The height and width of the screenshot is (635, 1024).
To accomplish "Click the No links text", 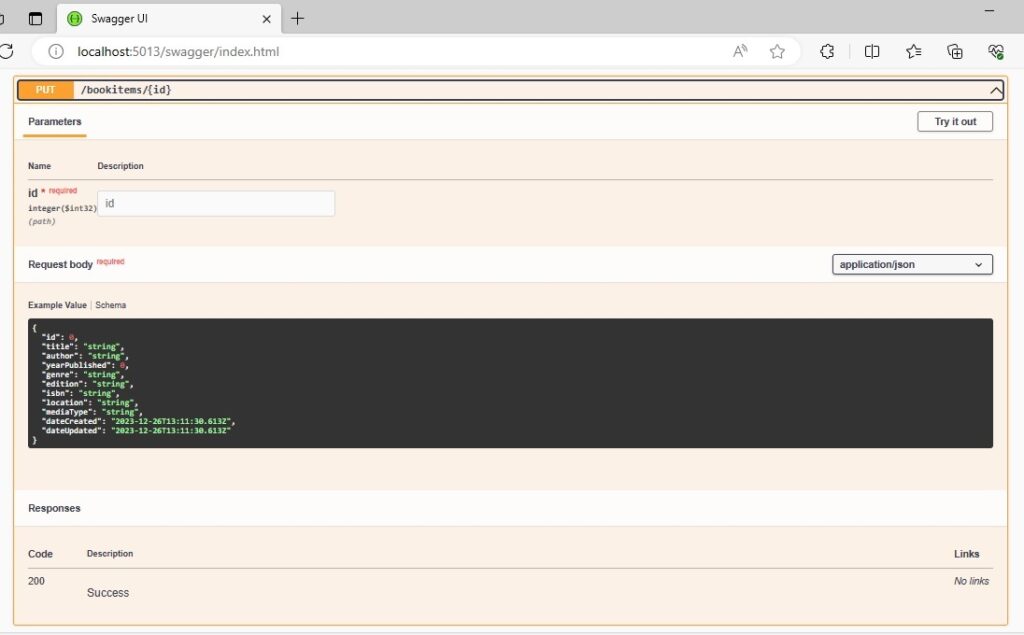I will (971, 581).
